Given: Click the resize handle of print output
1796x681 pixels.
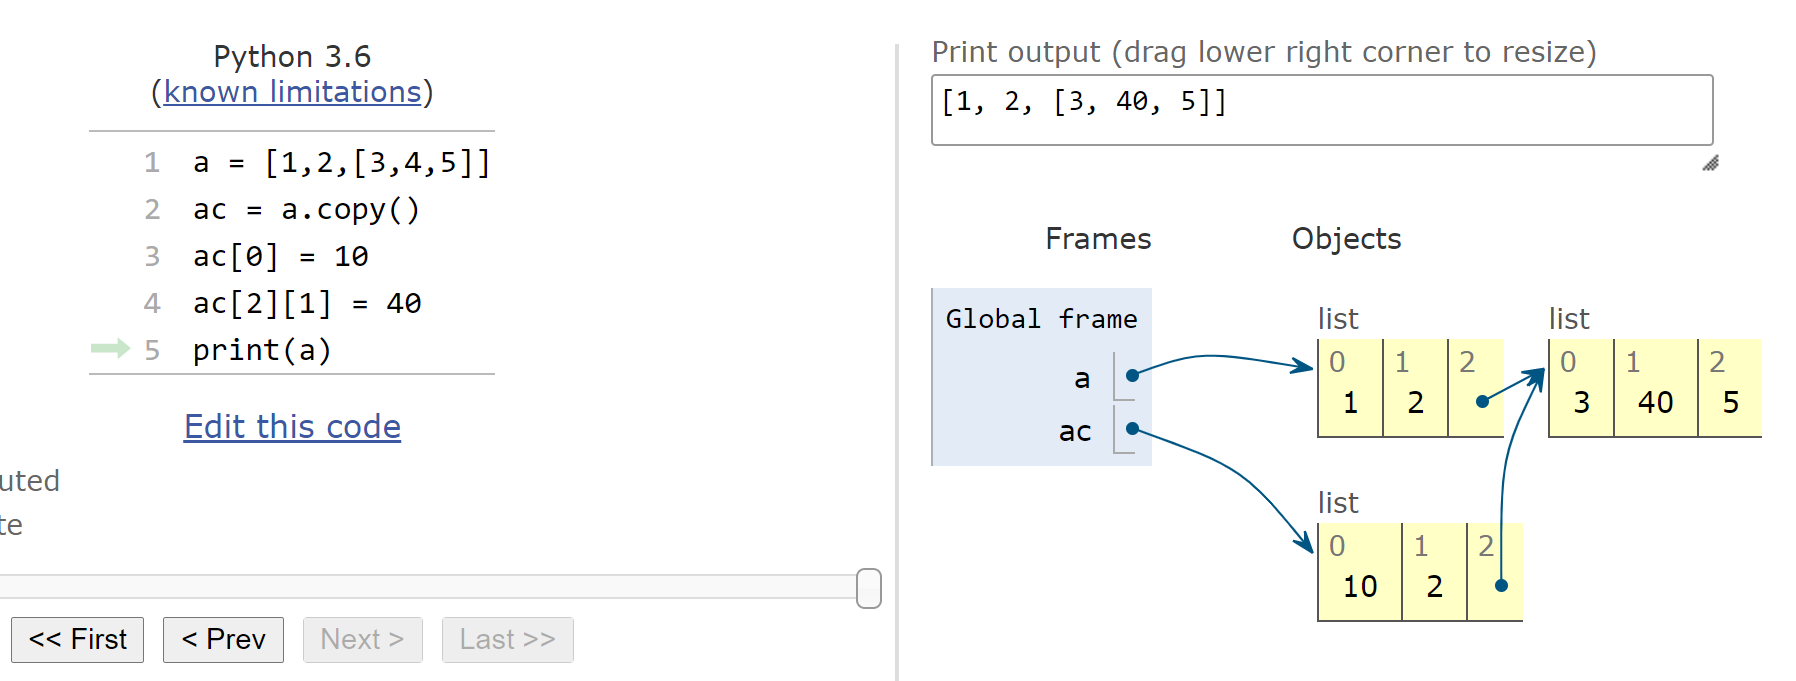Looking at the screenshot, I should [x=1710, y=163].
